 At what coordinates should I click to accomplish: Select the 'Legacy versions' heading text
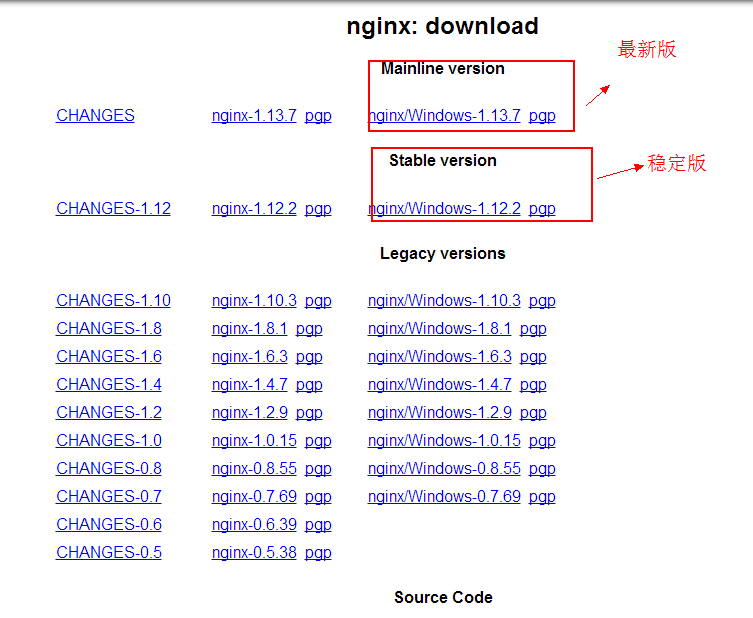(442, 254)
